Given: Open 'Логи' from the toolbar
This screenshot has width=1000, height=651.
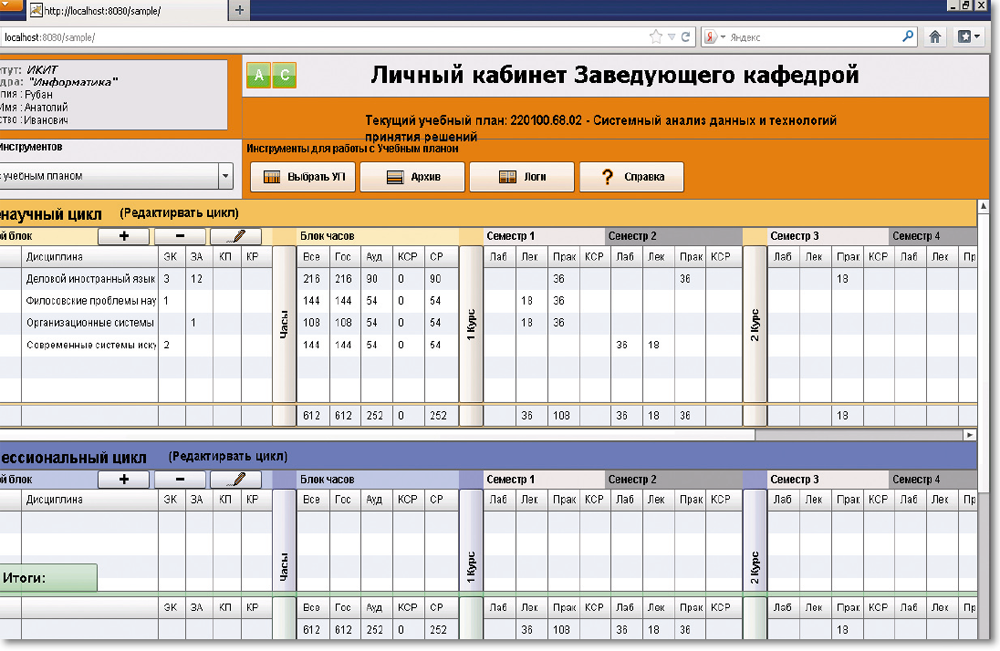Looking at the screenshot, I should tap(522, 177).
